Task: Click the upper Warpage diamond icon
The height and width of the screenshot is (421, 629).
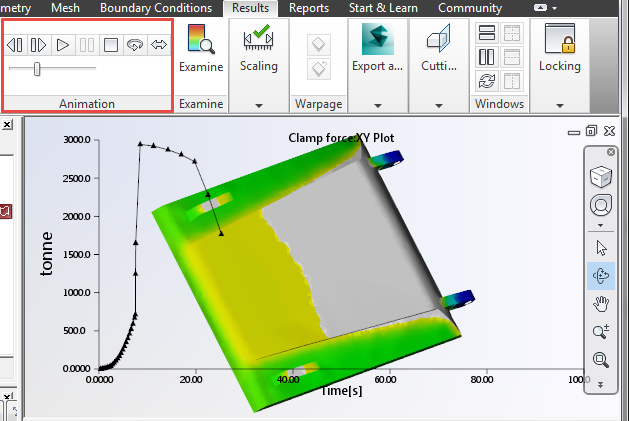Action: pyautogui.click(x=319, y=44)
